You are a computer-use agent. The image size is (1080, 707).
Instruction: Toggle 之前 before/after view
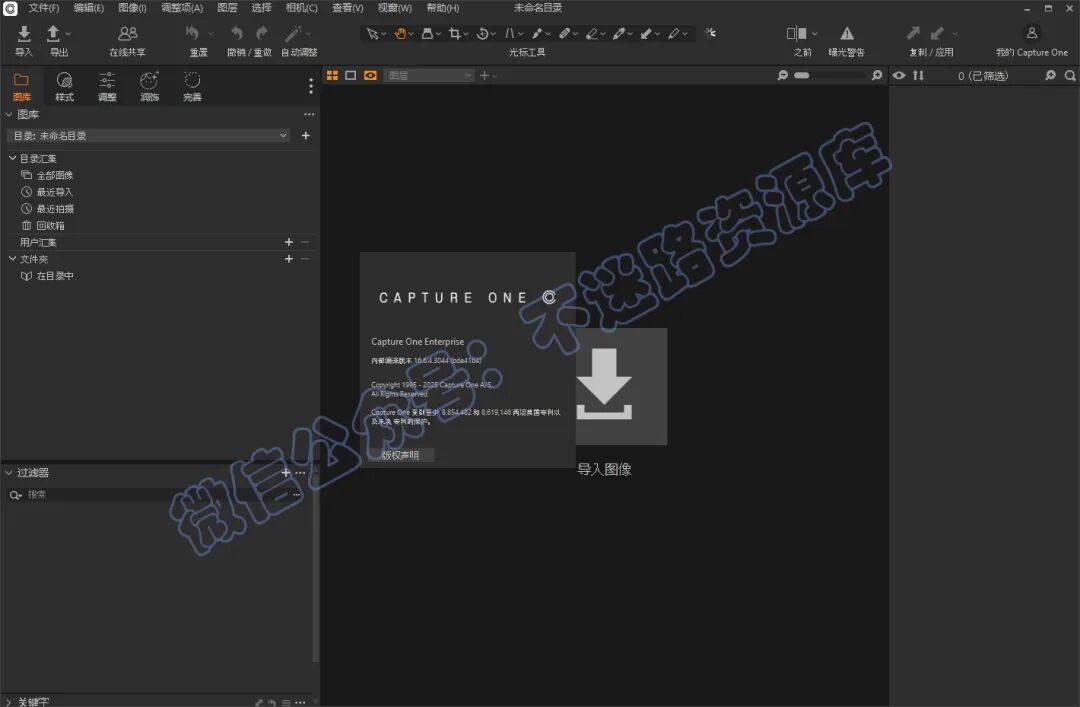(797, 33)
